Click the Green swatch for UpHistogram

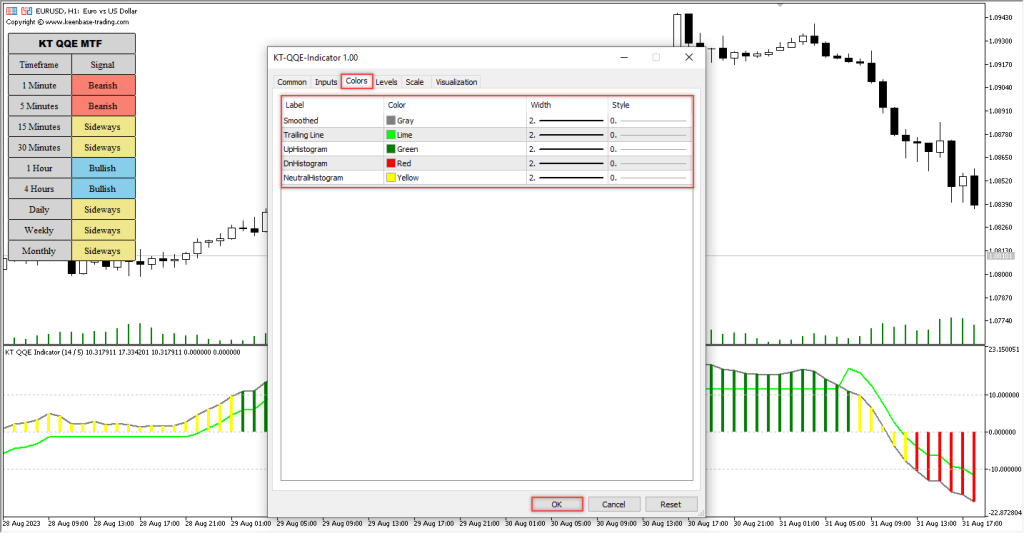pyautogui.click(x=392, y=149)
